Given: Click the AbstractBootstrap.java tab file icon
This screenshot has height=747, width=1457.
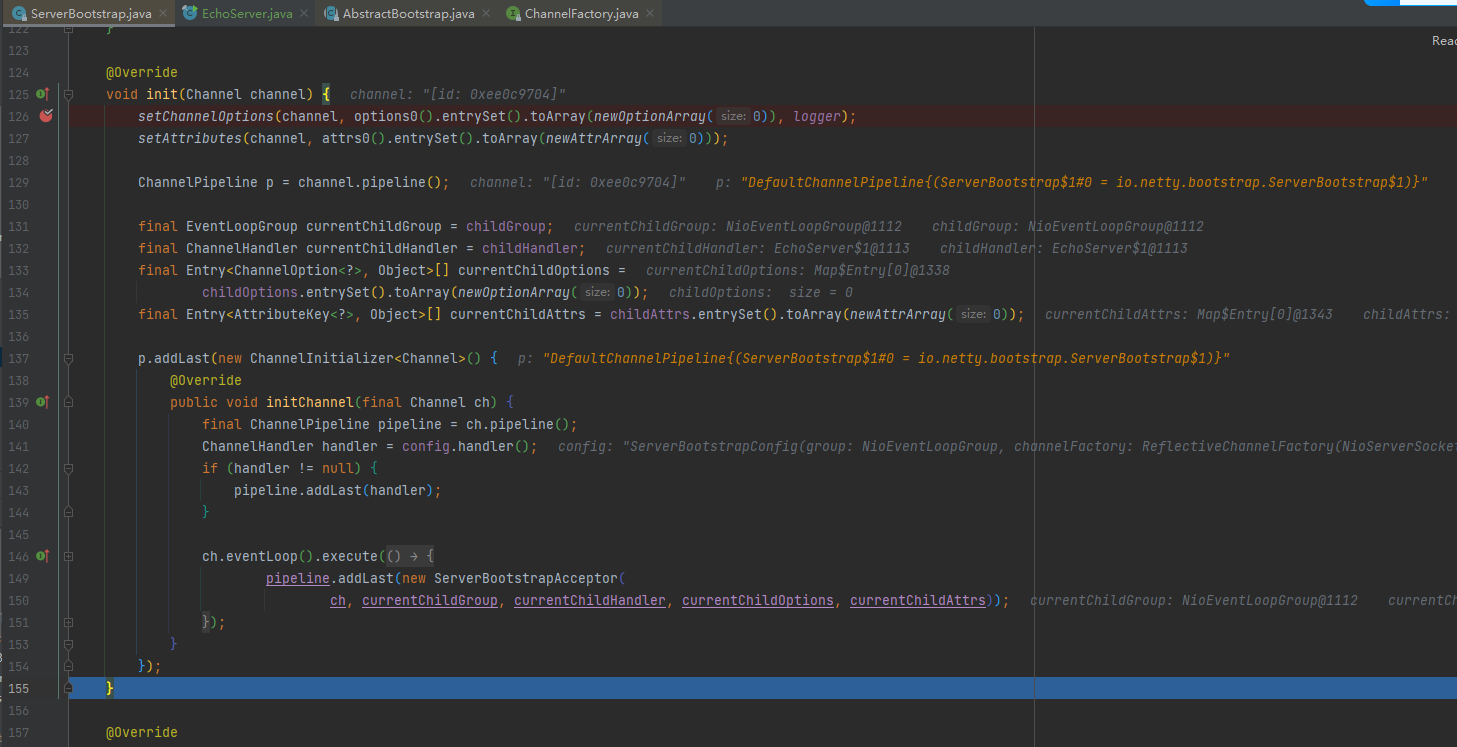Looking at the screenshot, I should pyautogui.click(x=331, y=14).
